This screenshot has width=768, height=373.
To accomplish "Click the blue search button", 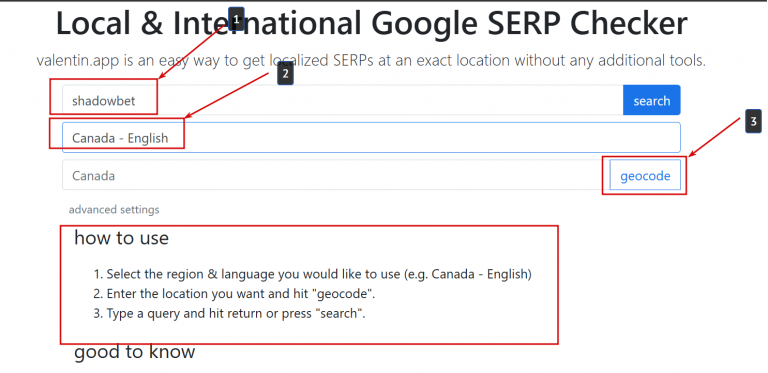I will tap(651, 100).
